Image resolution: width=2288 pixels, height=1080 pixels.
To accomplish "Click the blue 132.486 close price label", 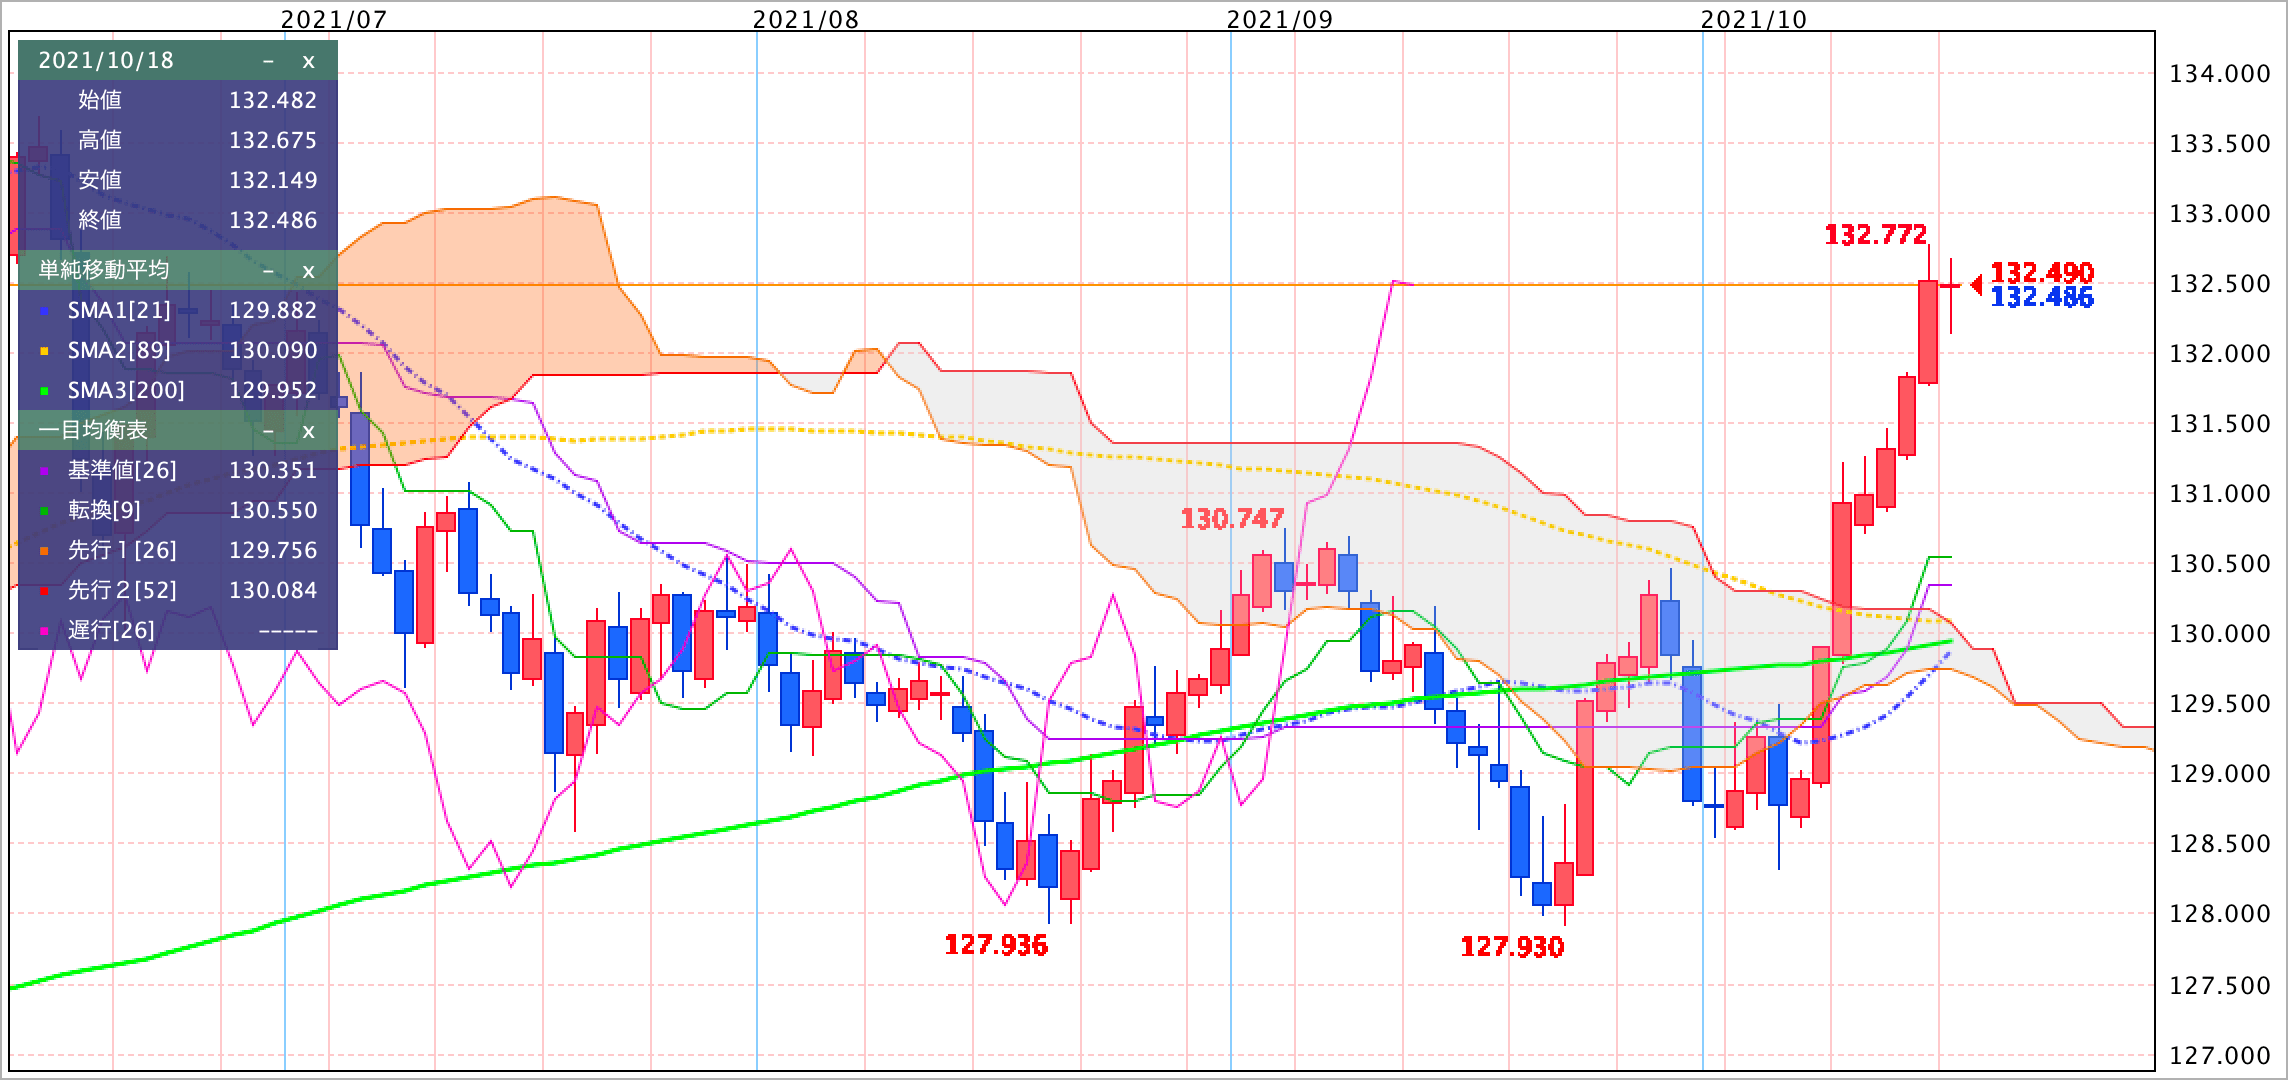I will tap(2042, 297).
